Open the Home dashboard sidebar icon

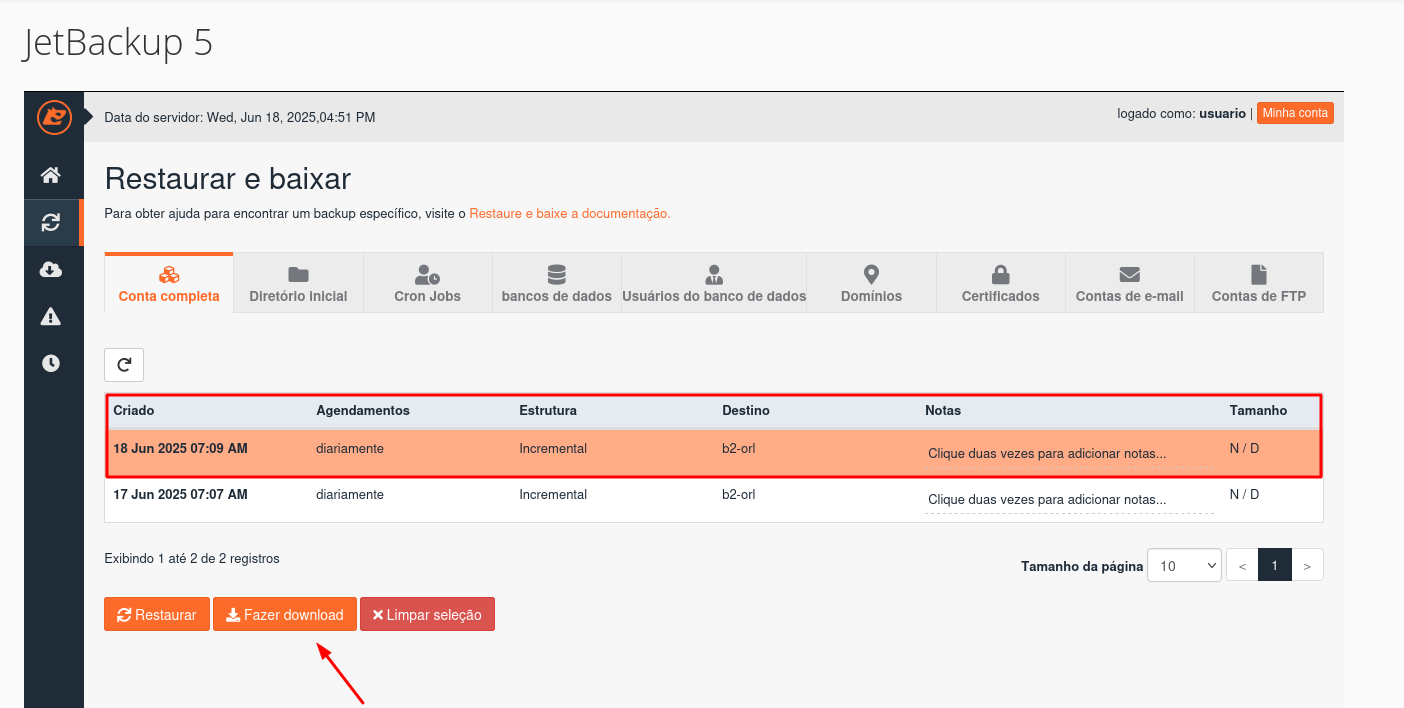pos(51,176)
